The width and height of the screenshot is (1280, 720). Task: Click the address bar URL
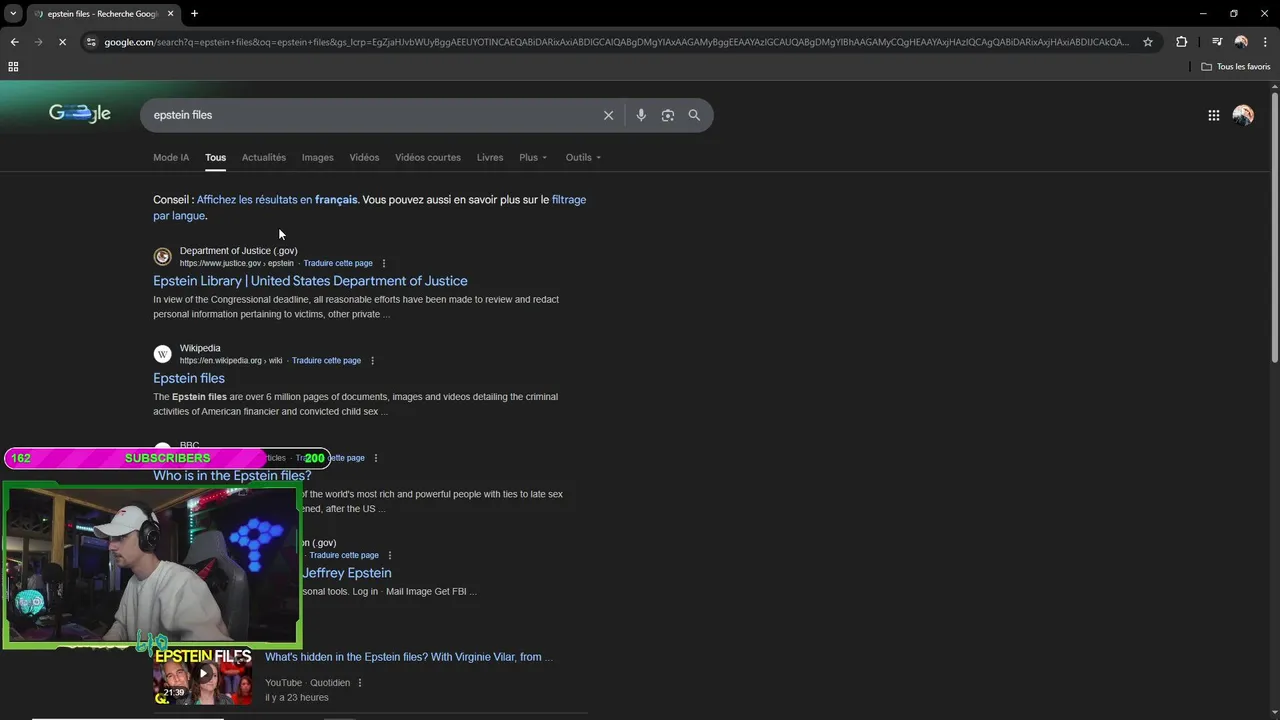pyautogui.click(x=616, y=42)
